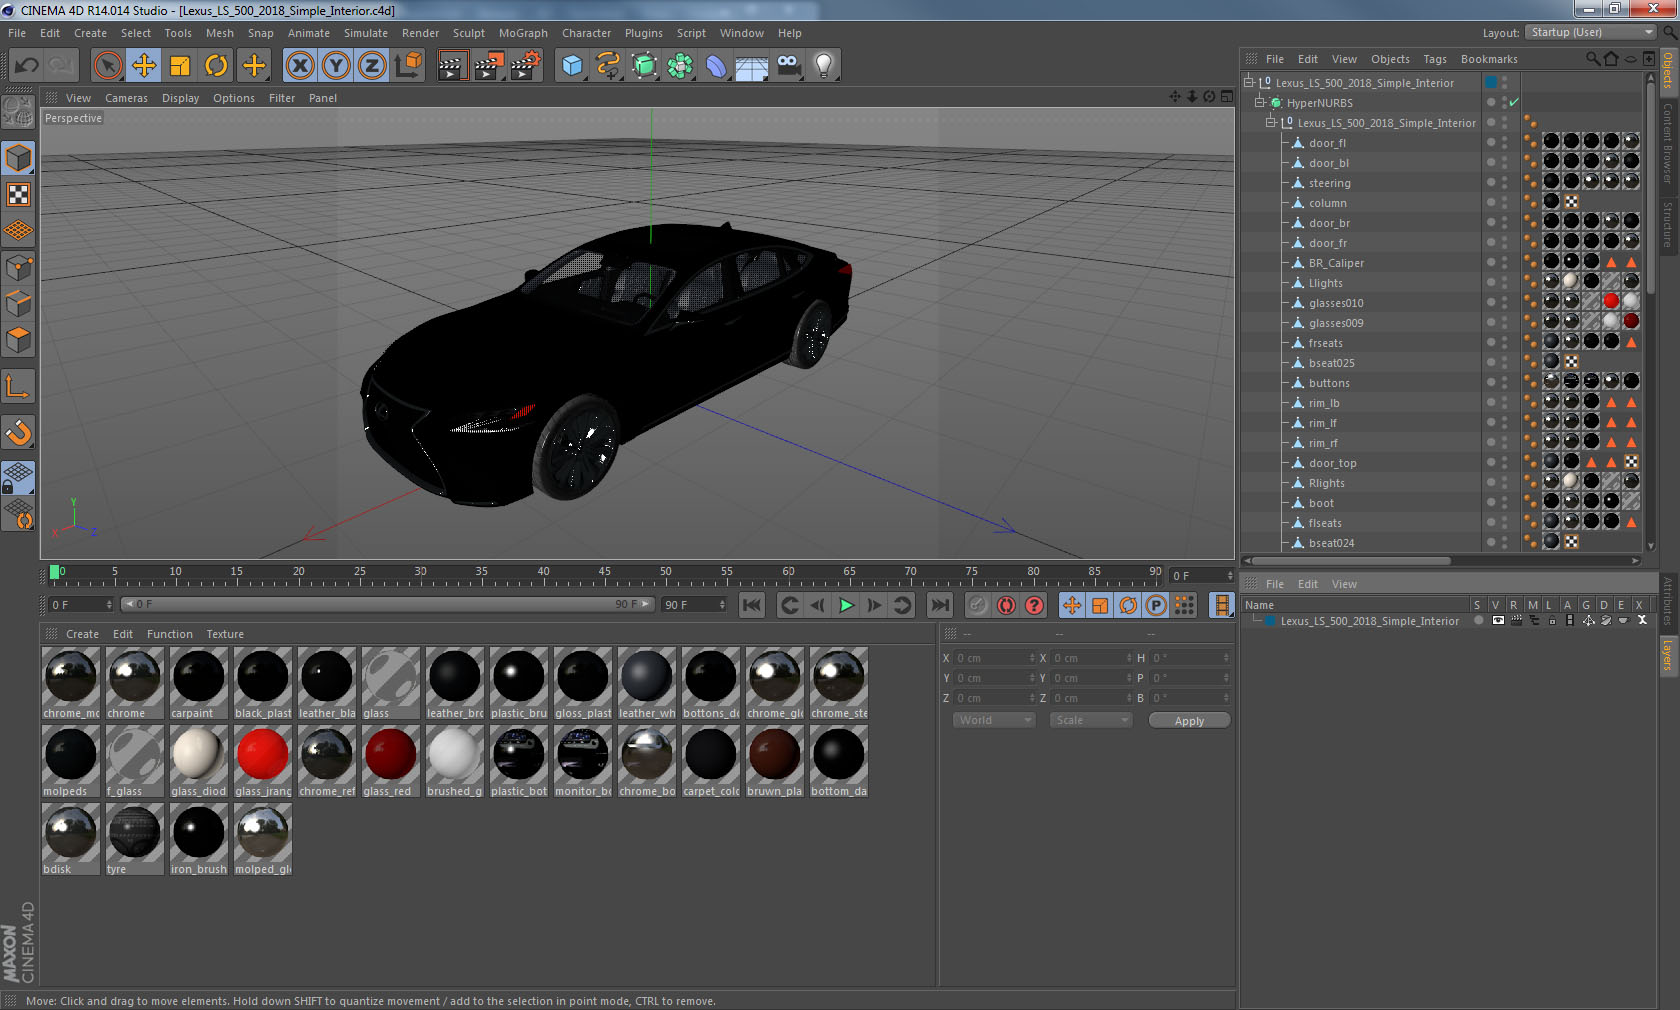
Task: Add a Light object icon
Action: pos(824,66)
